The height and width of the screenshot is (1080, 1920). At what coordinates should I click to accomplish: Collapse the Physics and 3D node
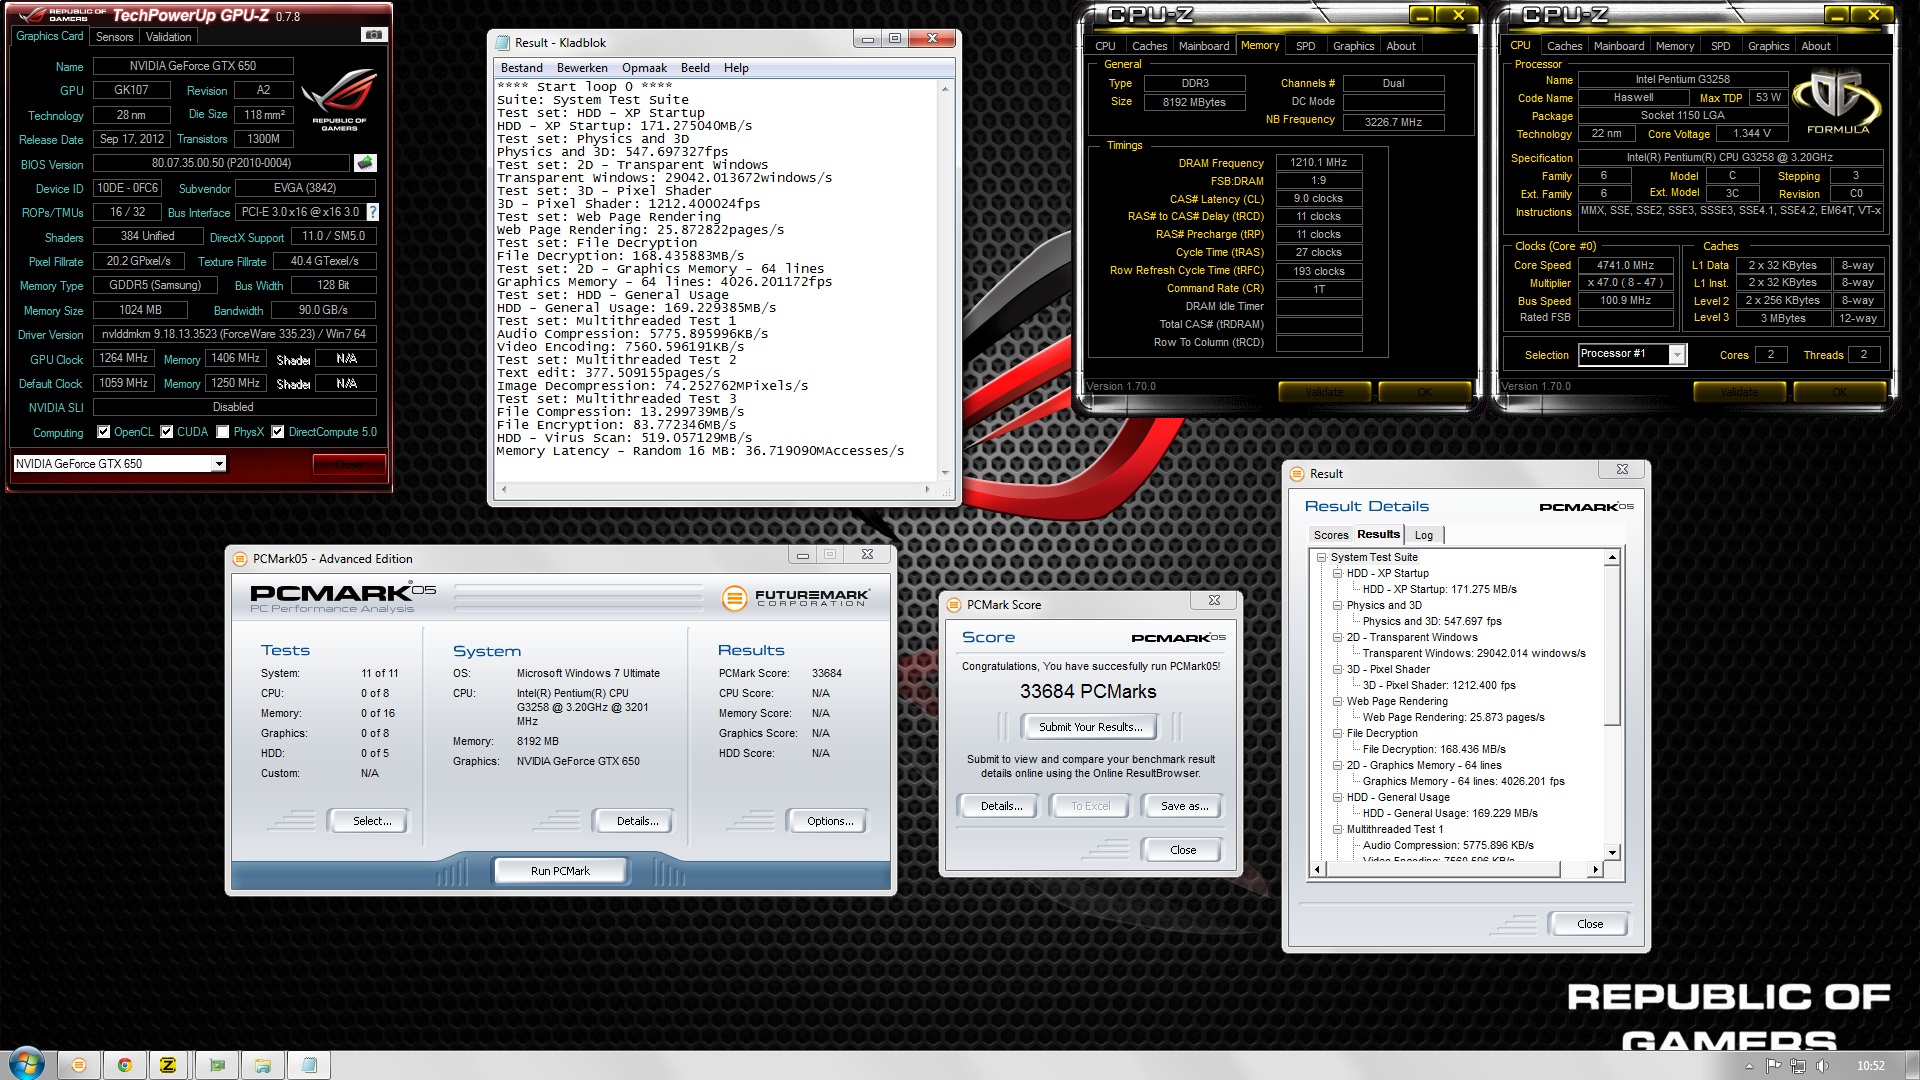click(1337, 606)
